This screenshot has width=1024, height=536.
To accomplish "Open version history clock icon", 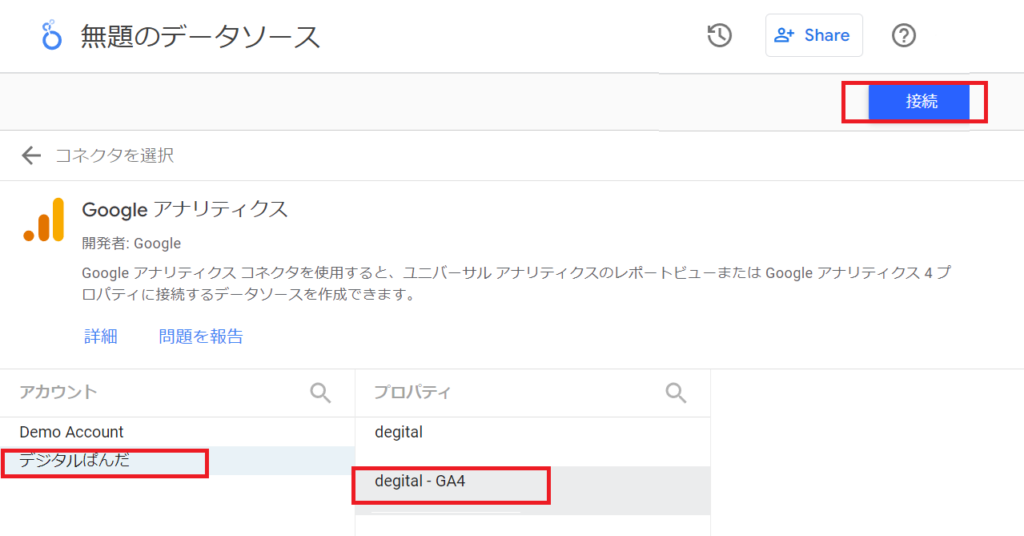I will click(x=719, y=36).
